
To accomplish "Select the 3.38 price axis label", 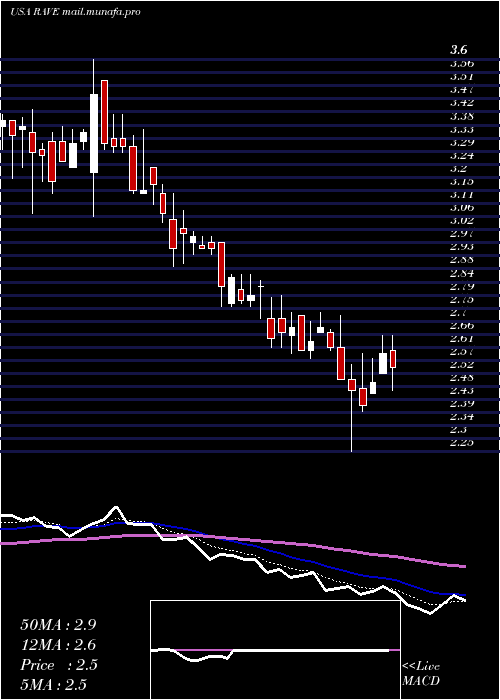I will pos(462,116).
